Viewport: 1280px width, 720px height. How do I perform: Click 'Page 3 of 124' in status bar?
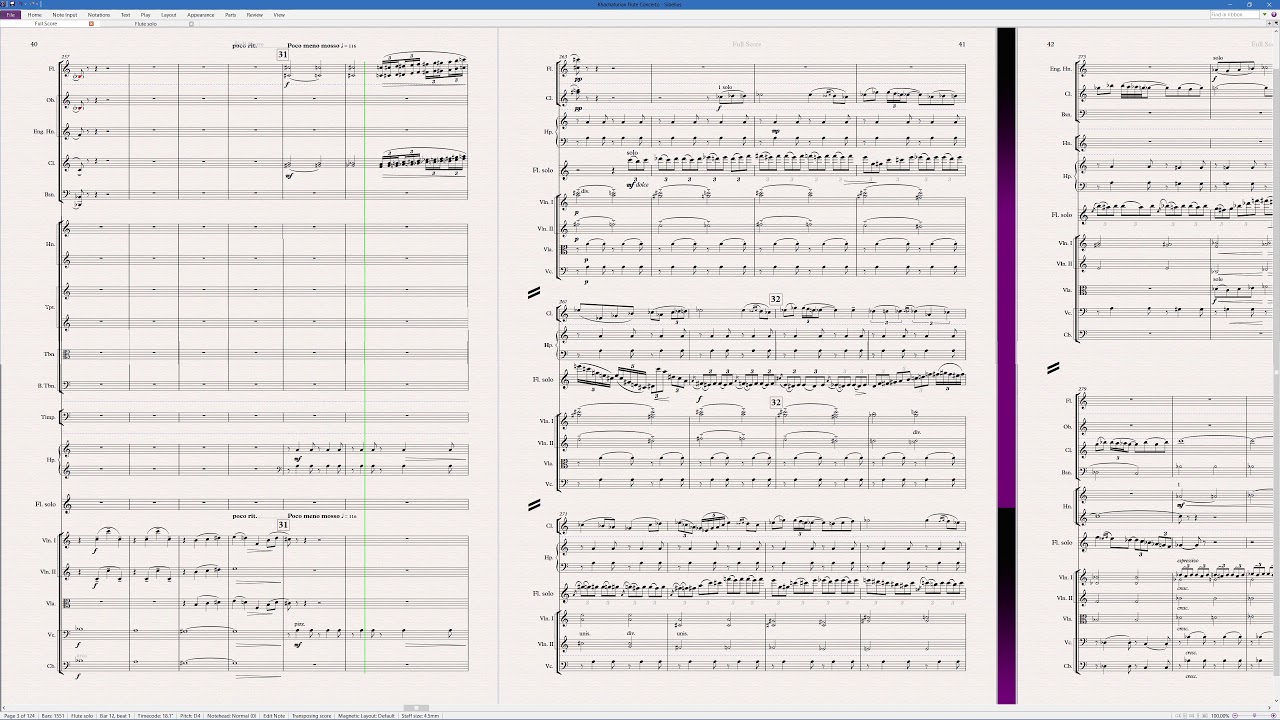point(19,716)
